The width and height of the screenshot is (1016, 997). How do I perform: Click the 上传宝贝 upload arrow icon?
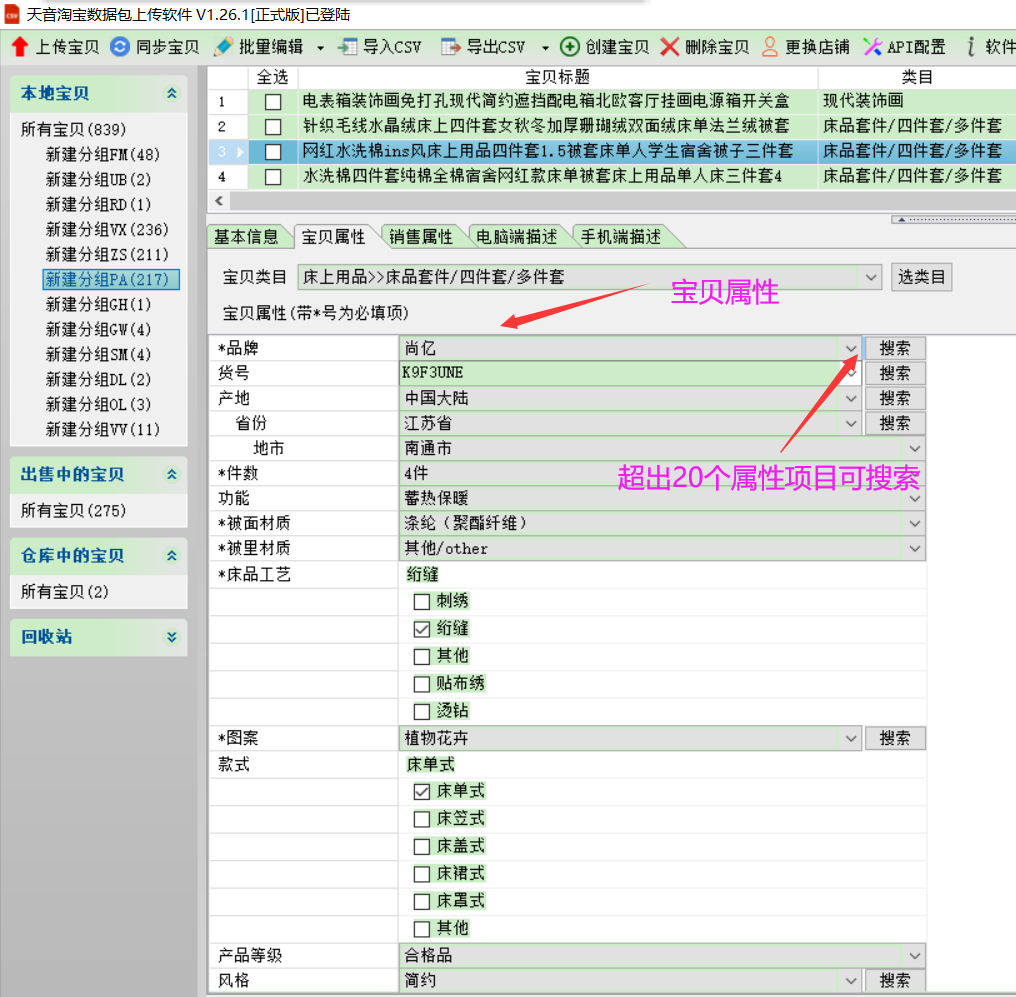pyautogui.click(x=19, y=47)
